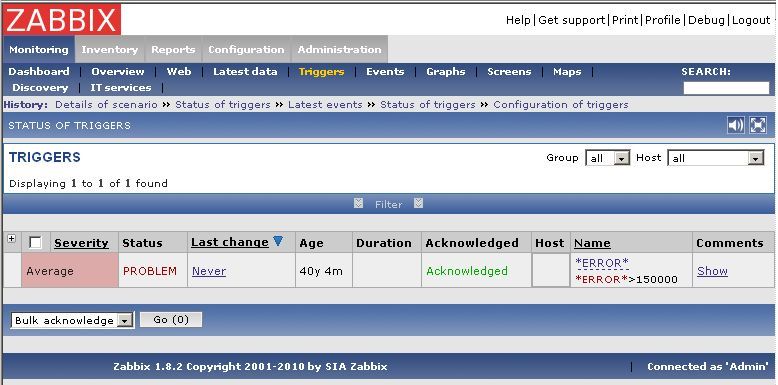
Task: Open the Web submenu
Action: click(x=179, y=71)
